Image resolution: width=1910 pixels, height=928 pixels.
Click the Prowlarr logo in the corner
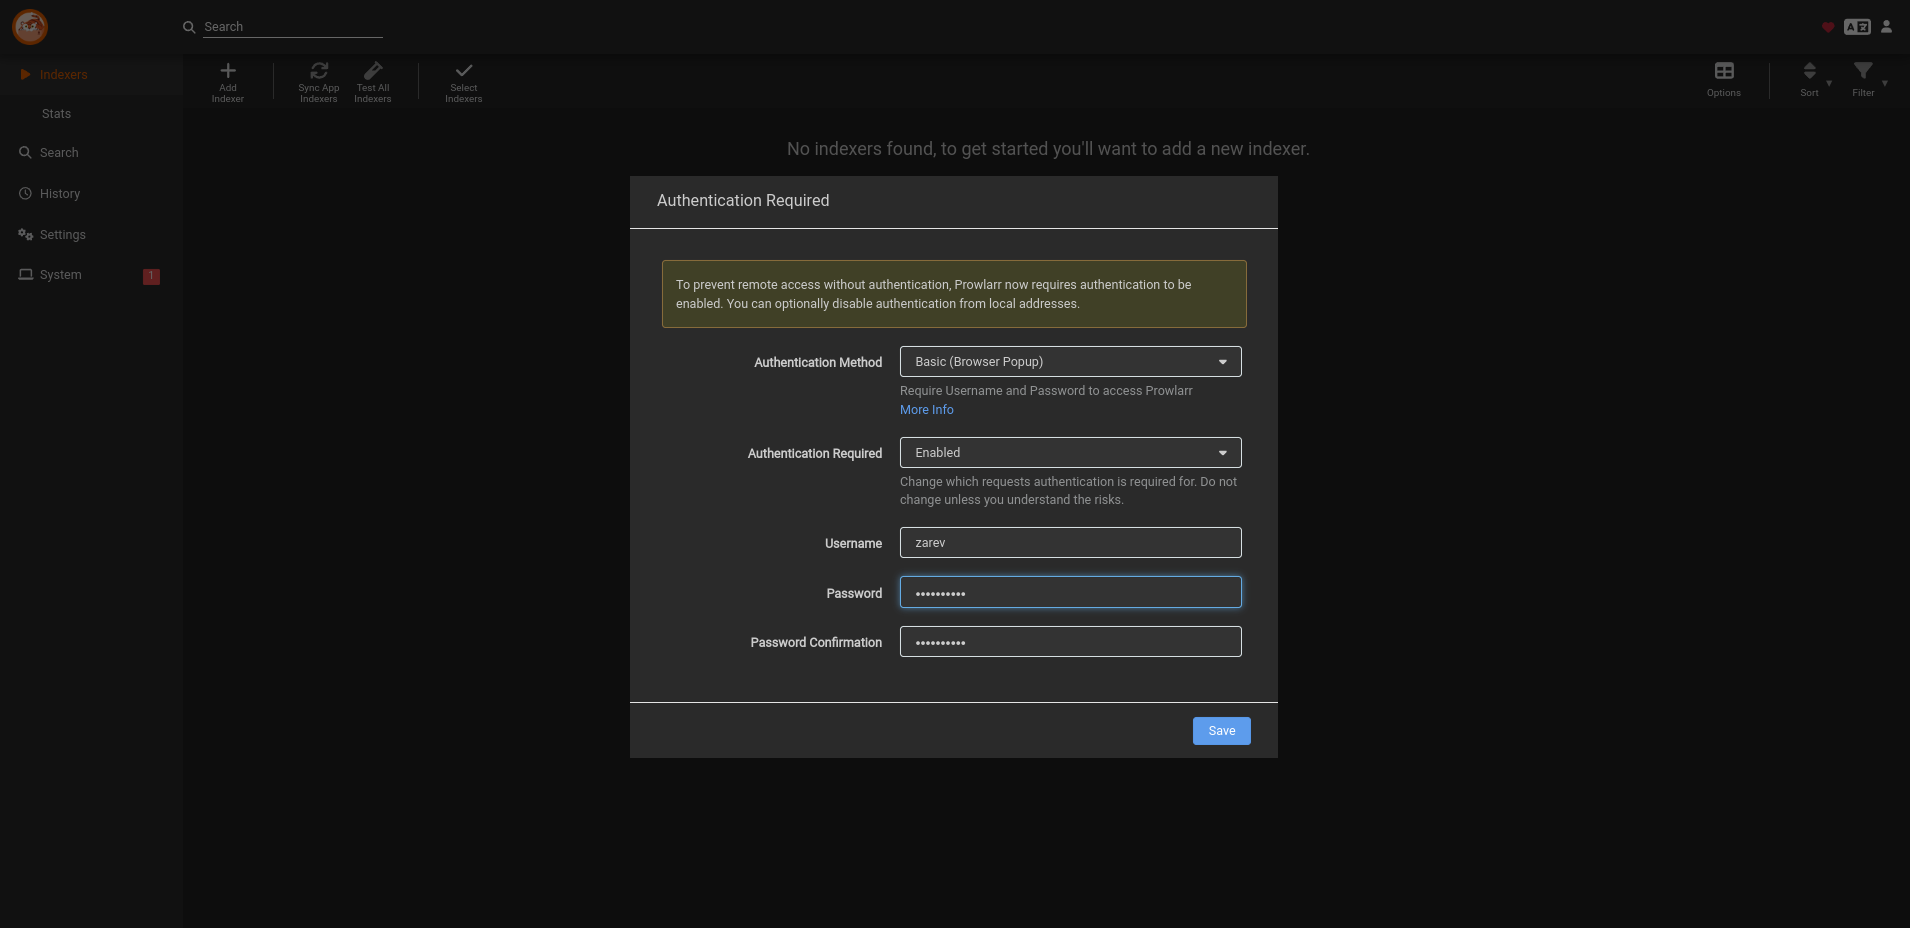[29, 27]
